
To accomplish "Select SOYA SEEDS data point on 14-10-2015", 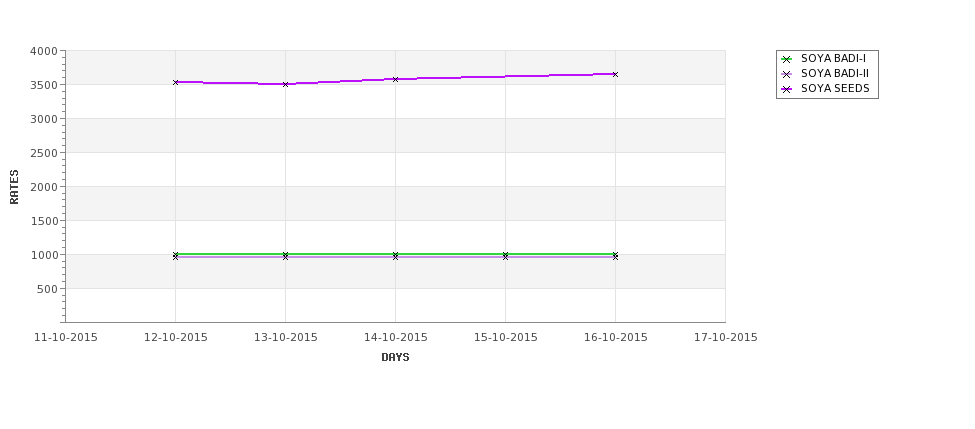I will point(396,79).
